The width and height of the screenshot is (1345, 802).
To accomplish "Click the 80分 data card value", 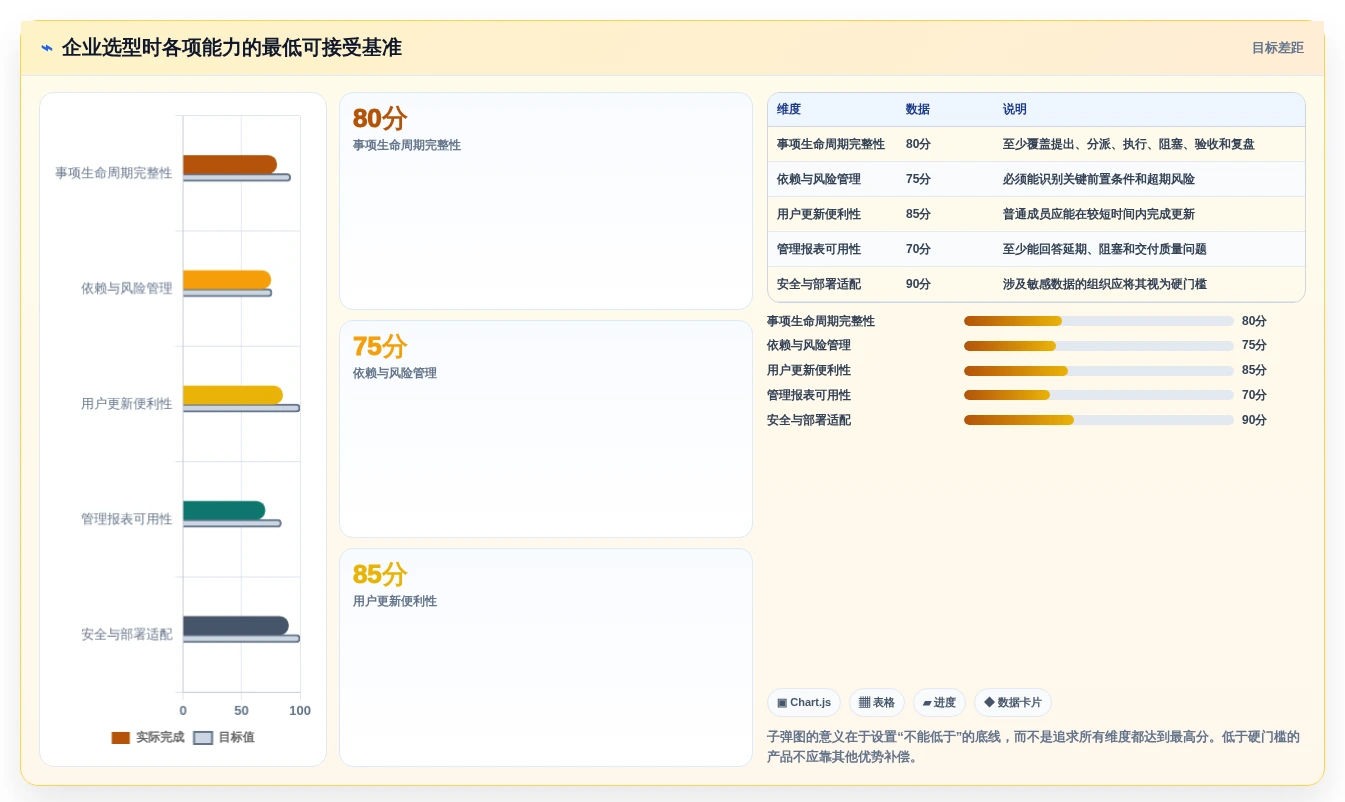I will point(380,118).
